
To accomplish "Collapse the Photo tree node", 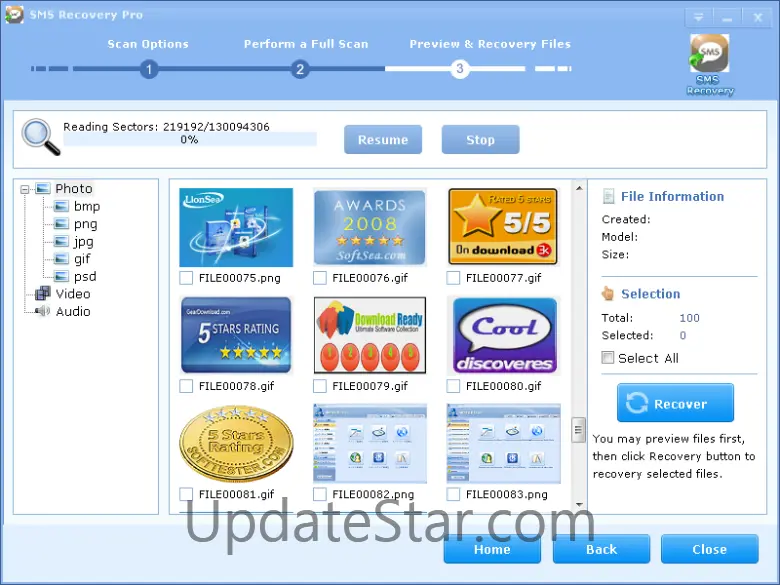I will (x=25, y=189).
